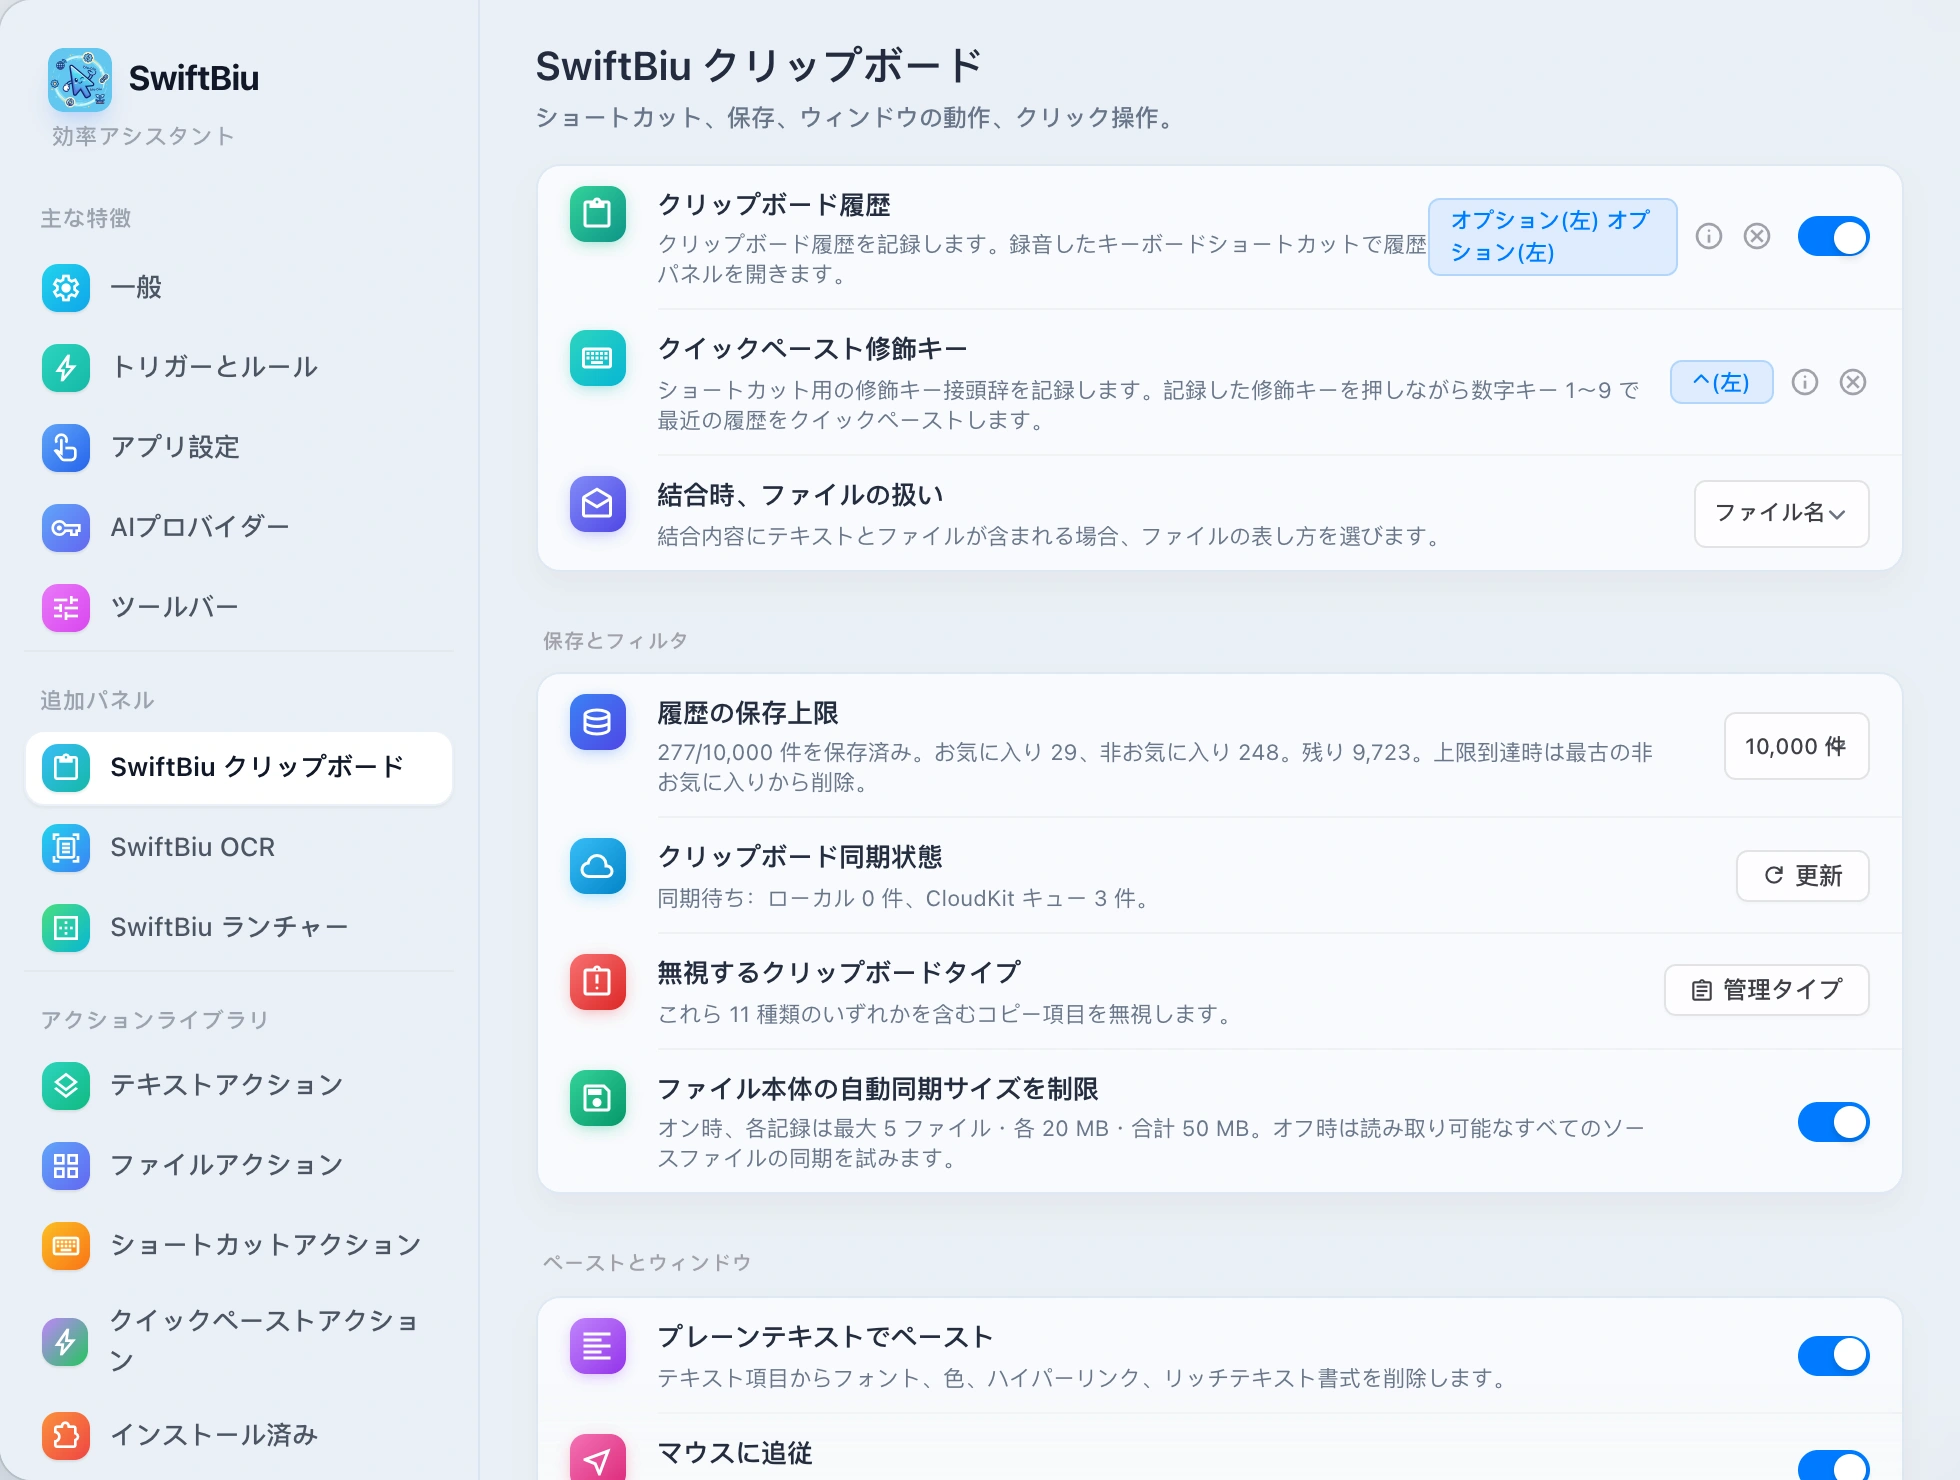This screenshot has width=1960, height=1480.
Task: Click the 結合時、ファイルの扱い envelope icon
Action: tap(598, 504)
